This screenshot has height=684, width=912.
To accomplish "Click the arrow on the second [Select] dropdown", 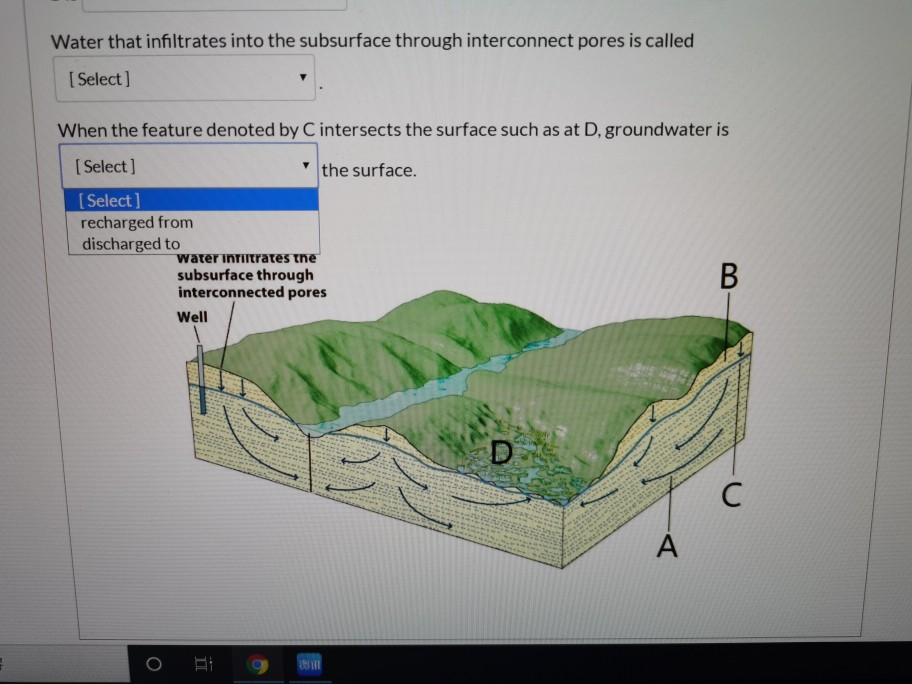I will pyautogui.click(x=305, y=166).
